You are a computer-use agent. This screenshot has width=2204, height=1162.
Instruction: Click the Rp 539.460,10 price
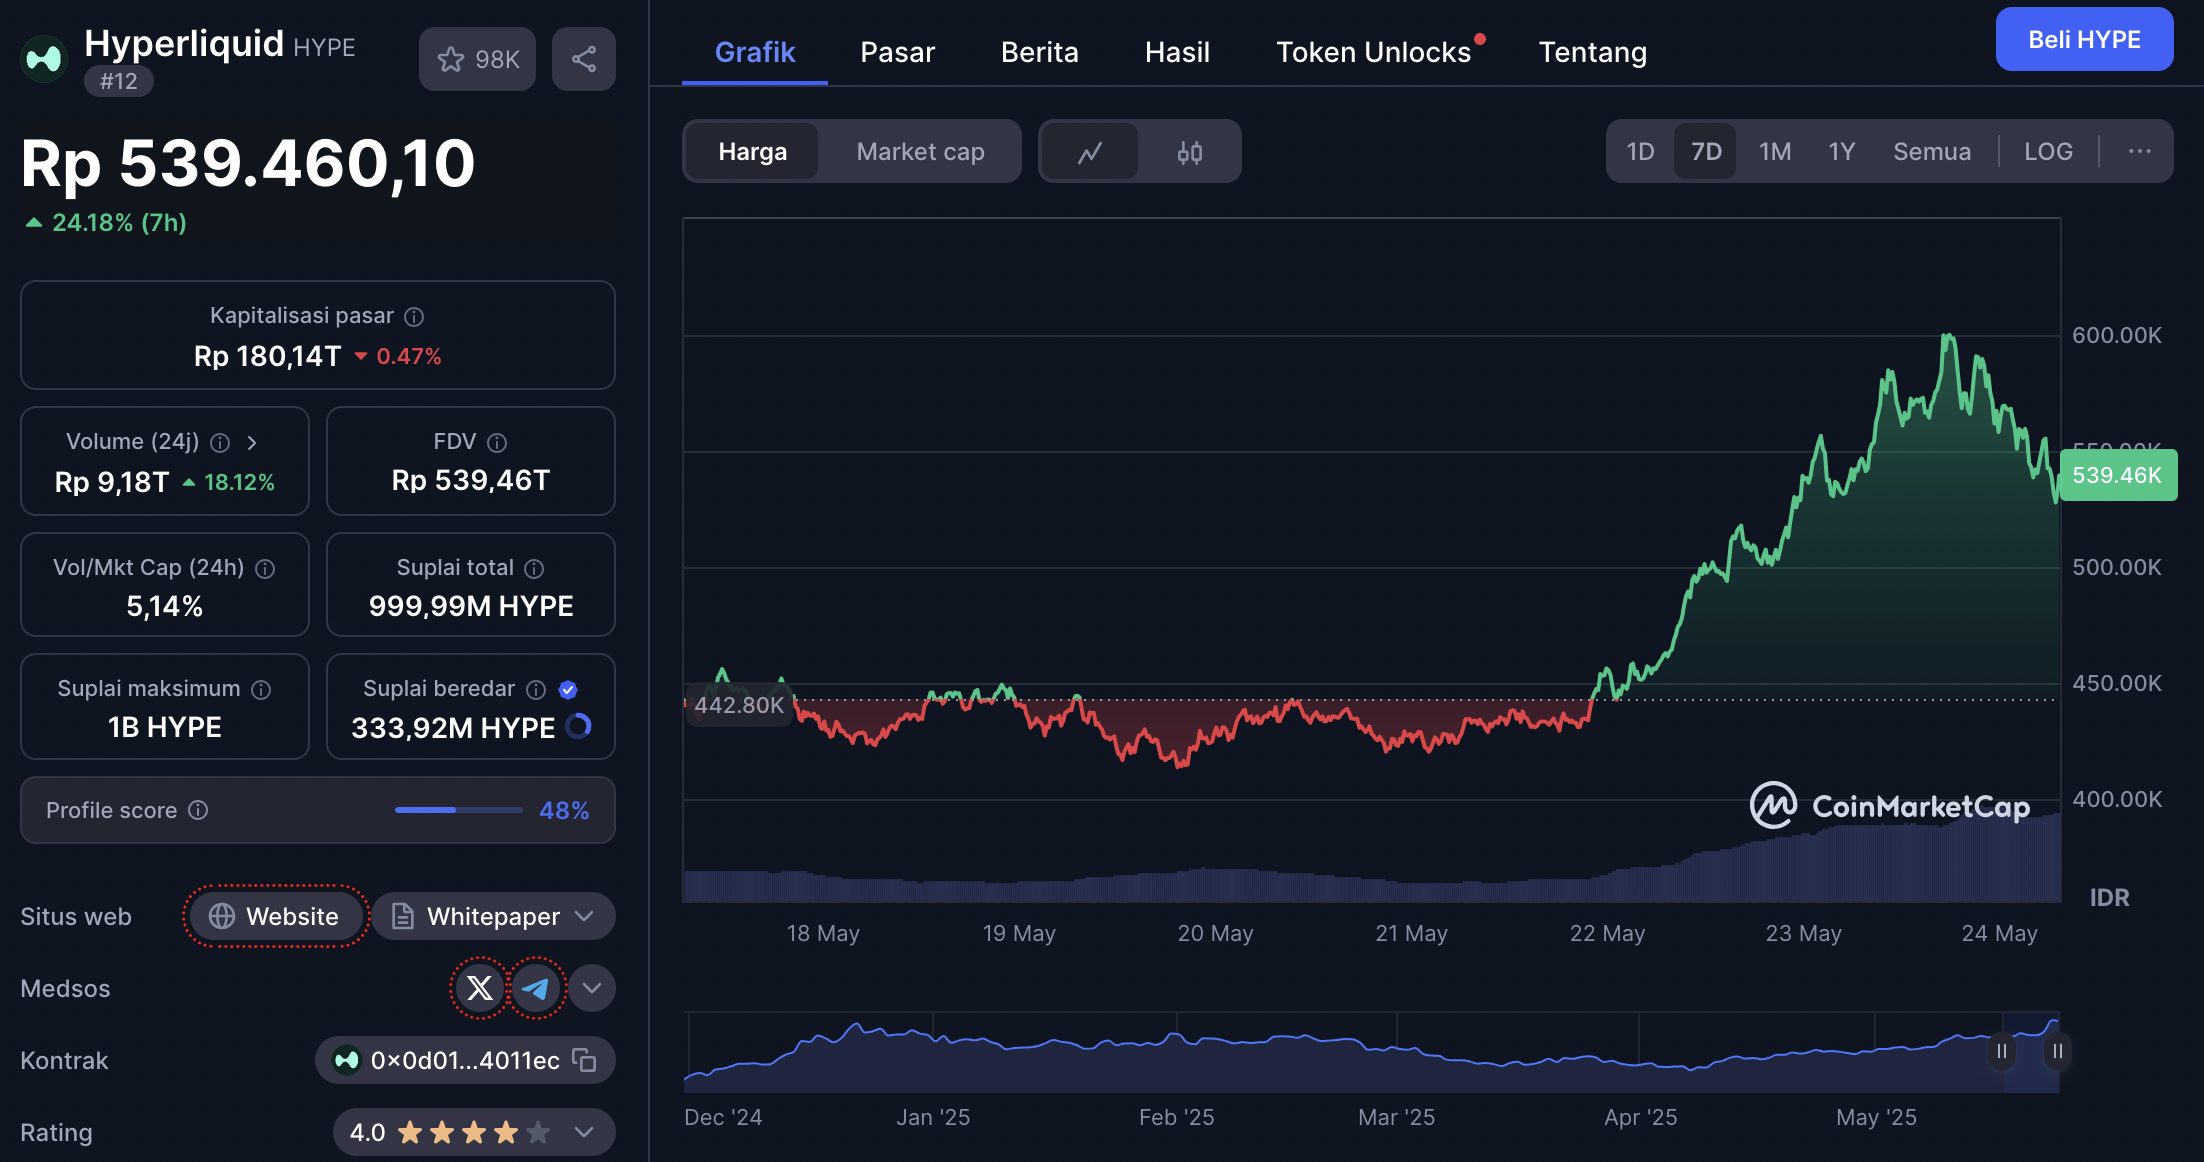[248, 163]
